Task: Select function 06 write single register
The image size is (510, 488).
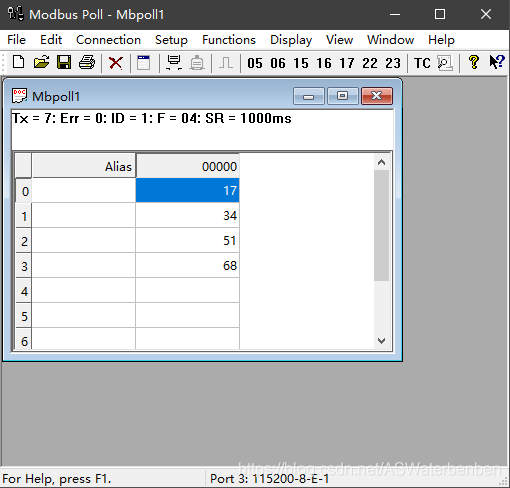Action: (x=278, y=63)
